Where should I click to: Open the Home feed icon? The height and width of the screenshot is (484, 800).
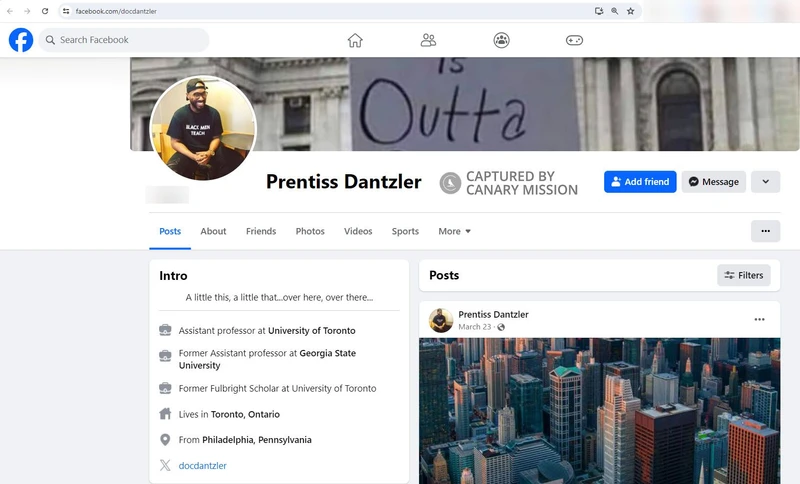[355, 40]
